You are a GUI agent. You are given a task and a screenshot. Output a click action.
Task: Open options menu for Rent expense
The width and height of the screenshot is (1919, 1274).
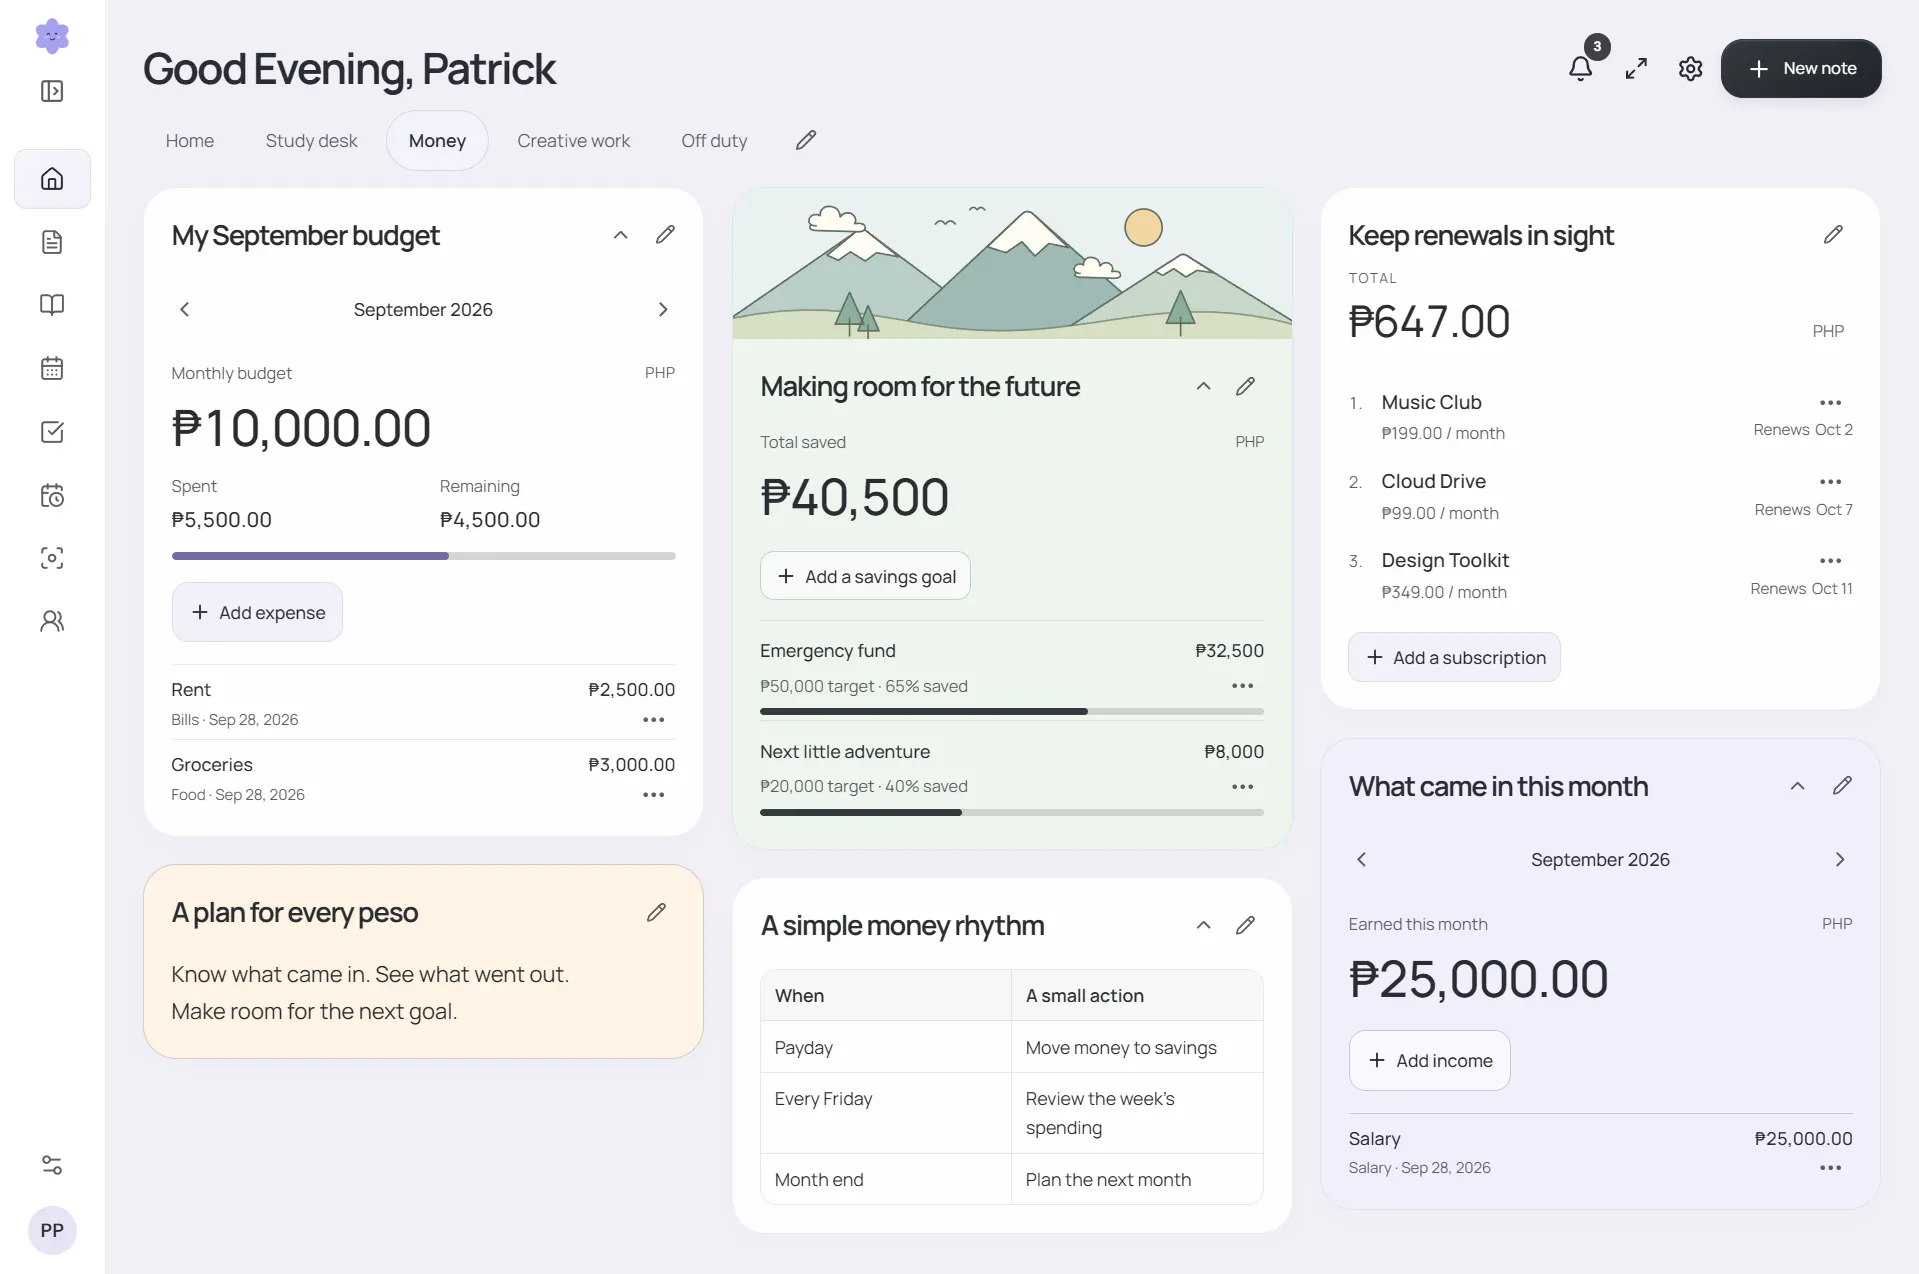(653, 719)
